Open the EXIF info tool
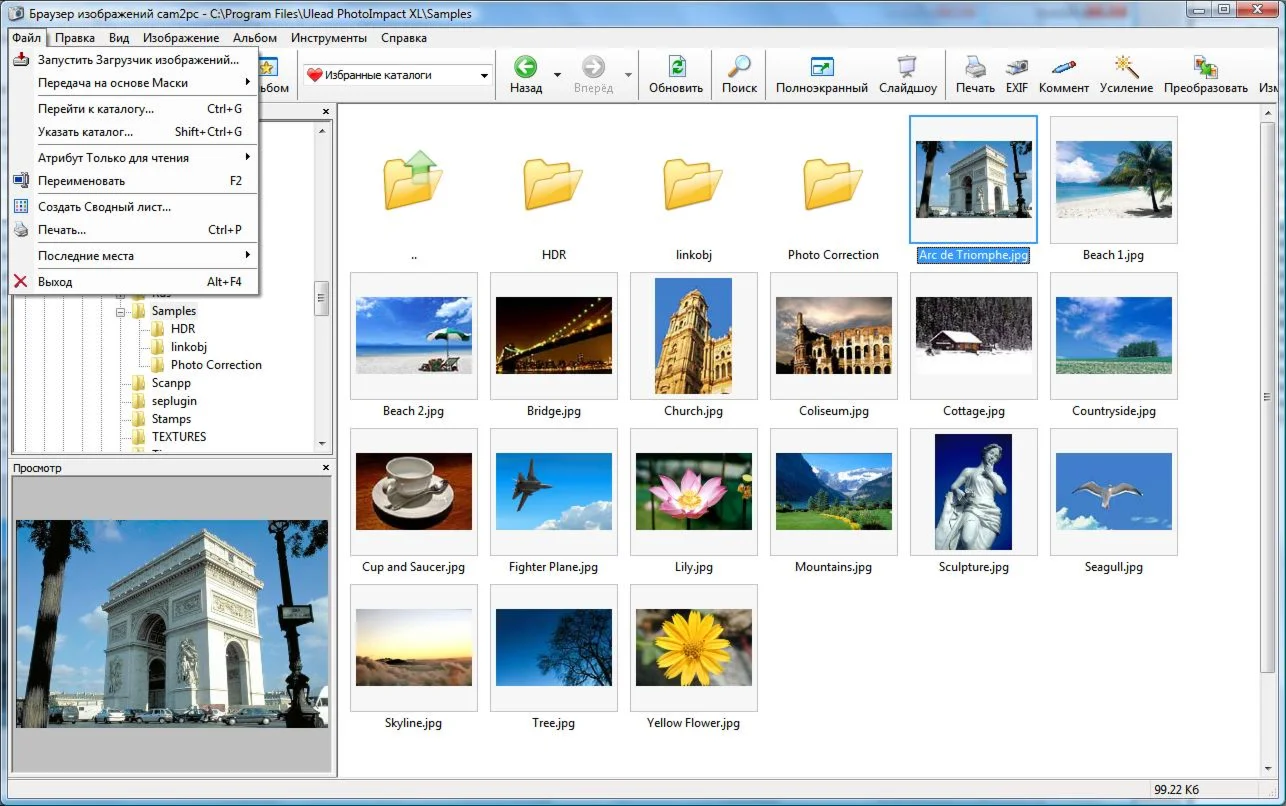 tap(1016, 68)
